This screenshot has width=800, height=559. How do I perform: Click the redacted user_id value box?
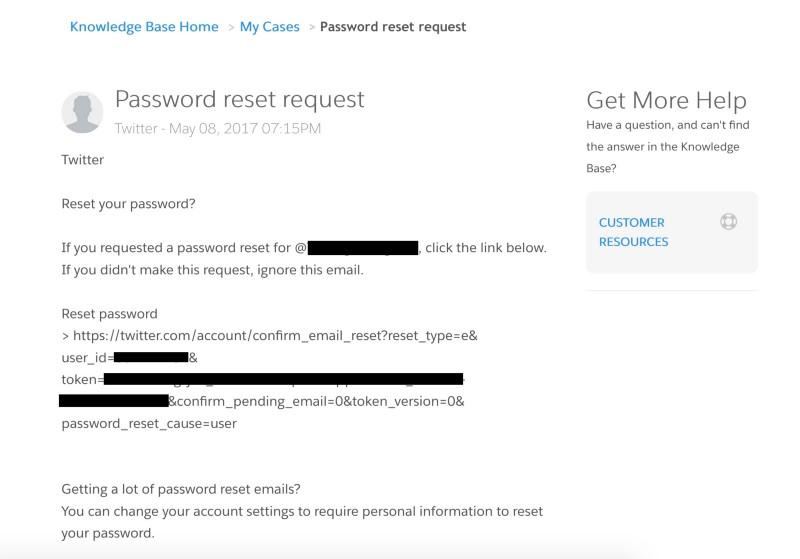click(x=150, y=357)
